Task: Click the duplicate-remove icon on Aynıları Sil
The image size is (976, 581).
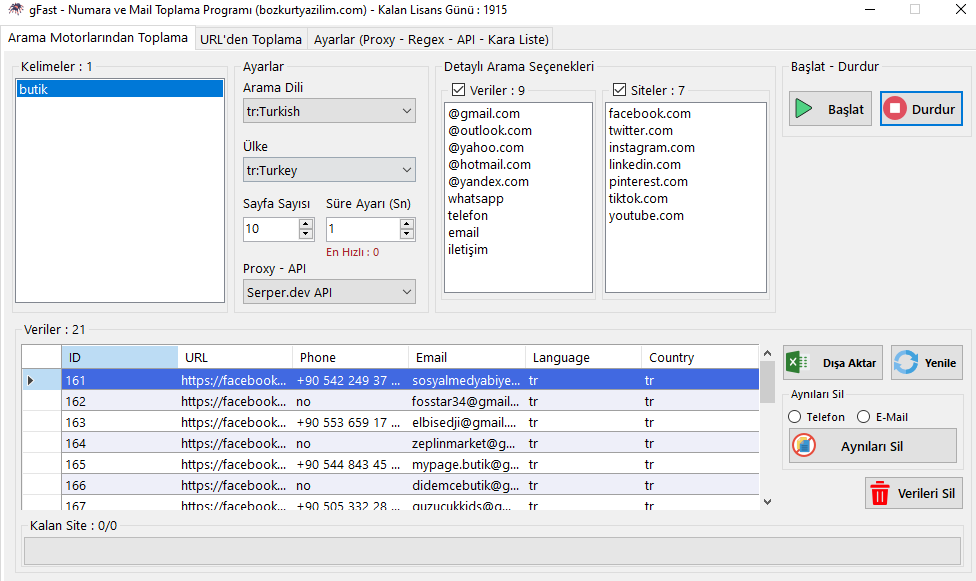Action: pyautogui.click(x=804, y=446)
